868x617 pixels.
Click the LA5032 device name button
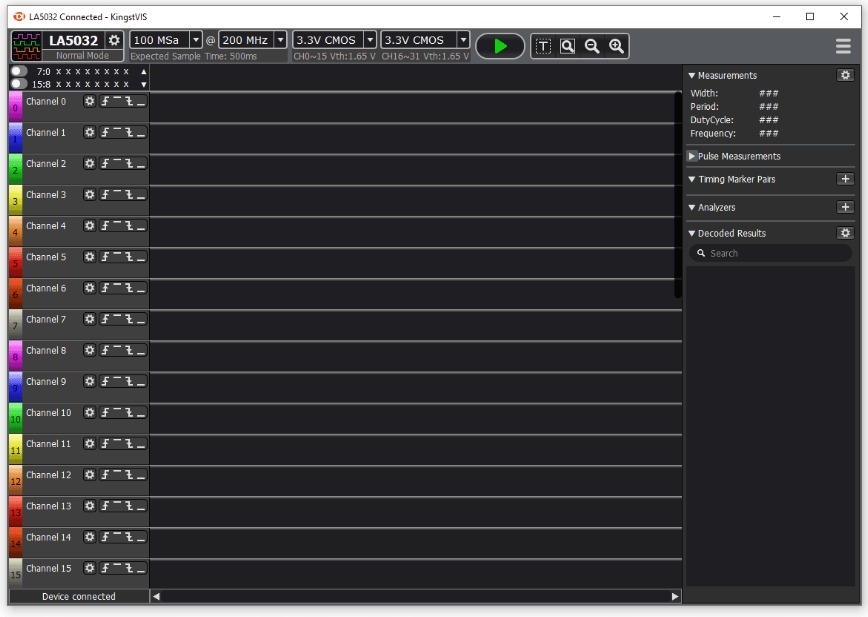(x=73, y=40)
